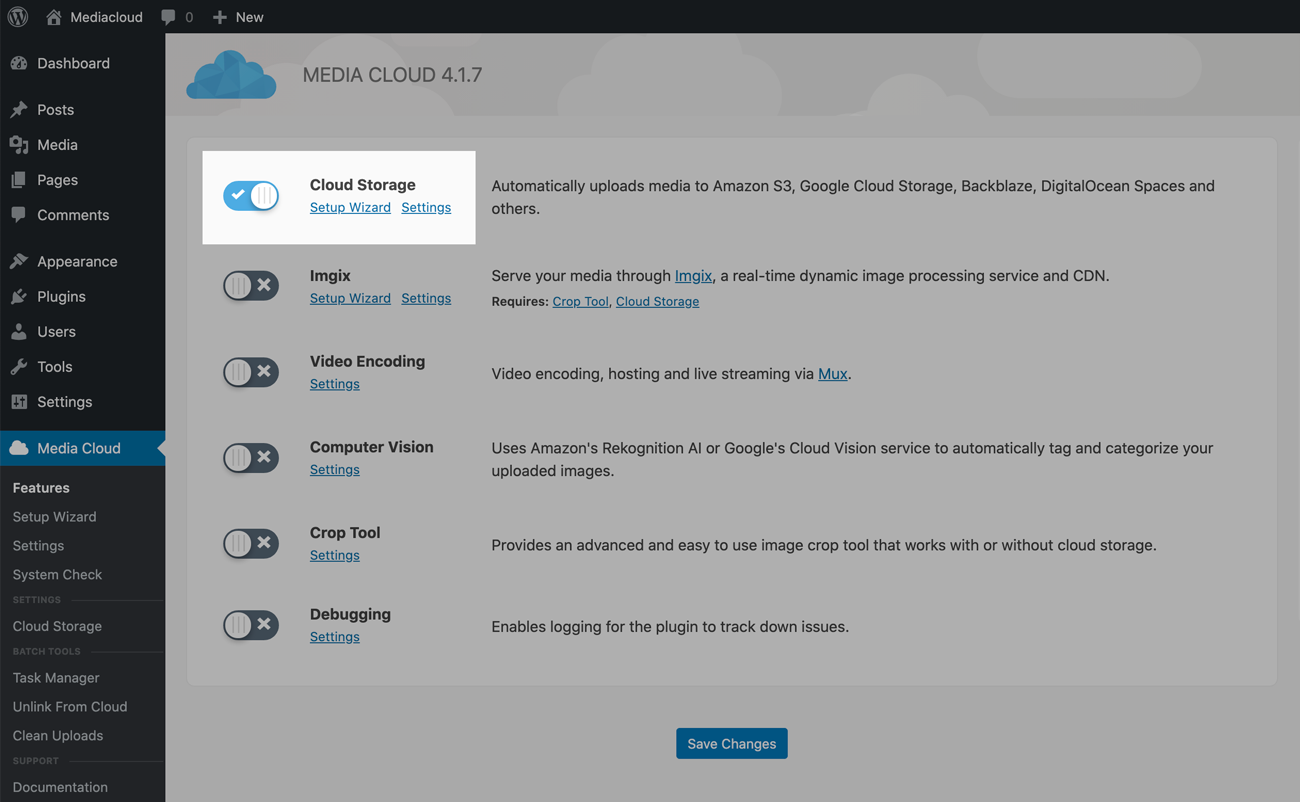Image resolution: width=1300 pixels, height=802 pixels.
Task: Click Cloud Storage requirement link under Imgix
Action: coord(657,301)
